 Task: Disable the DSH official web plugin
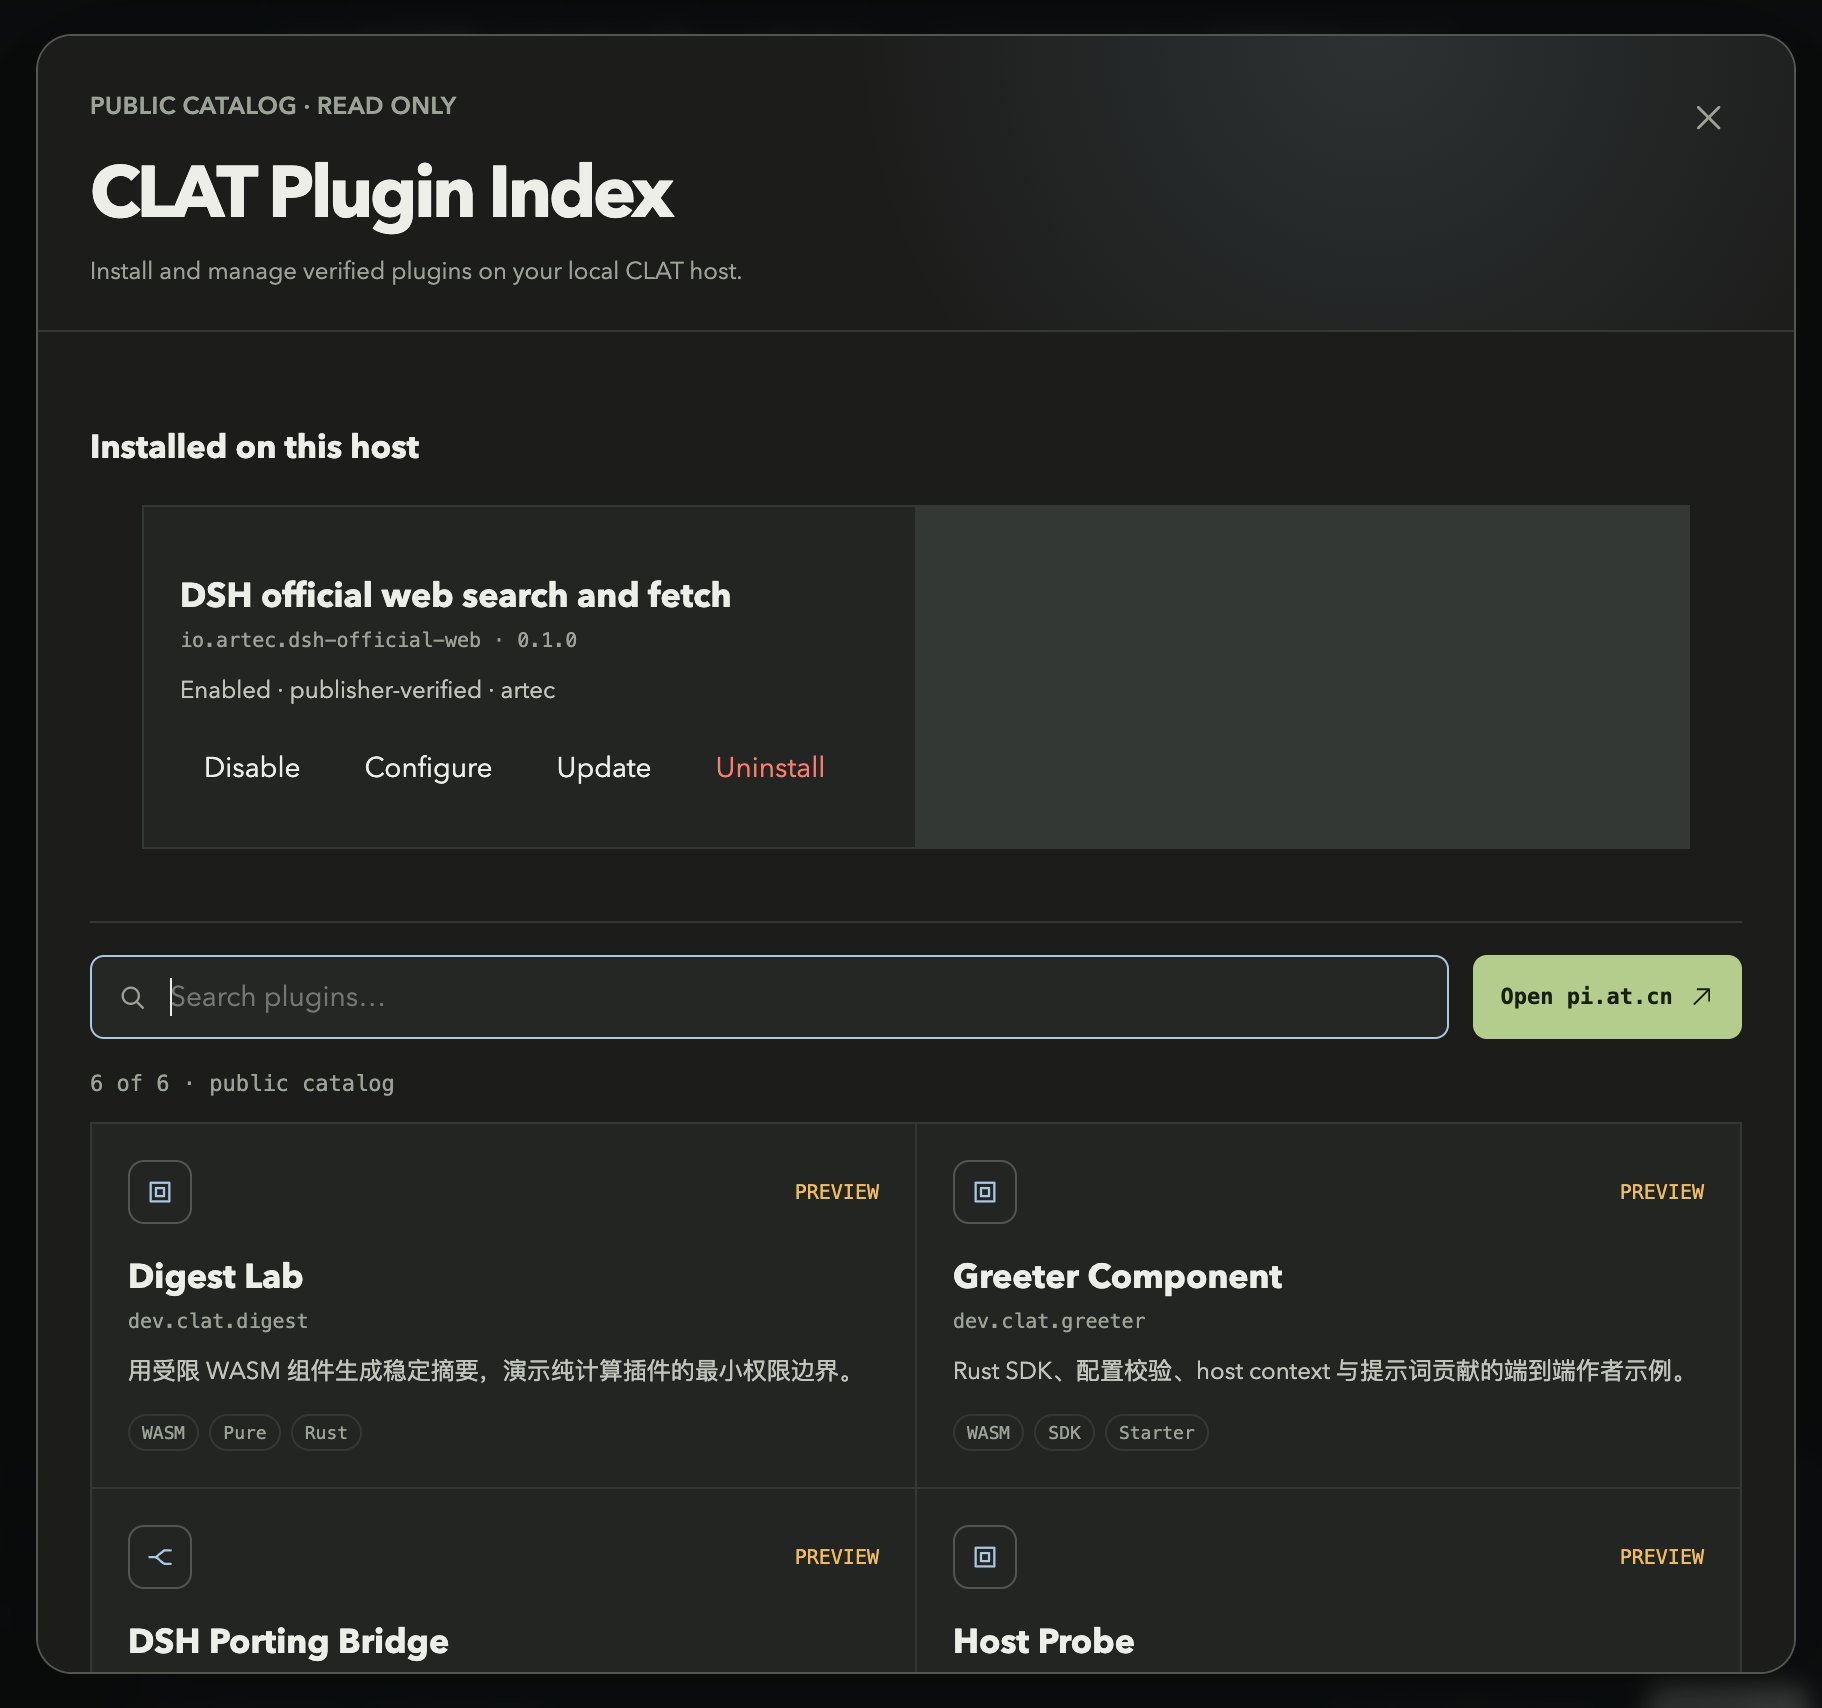click(252, 767)
